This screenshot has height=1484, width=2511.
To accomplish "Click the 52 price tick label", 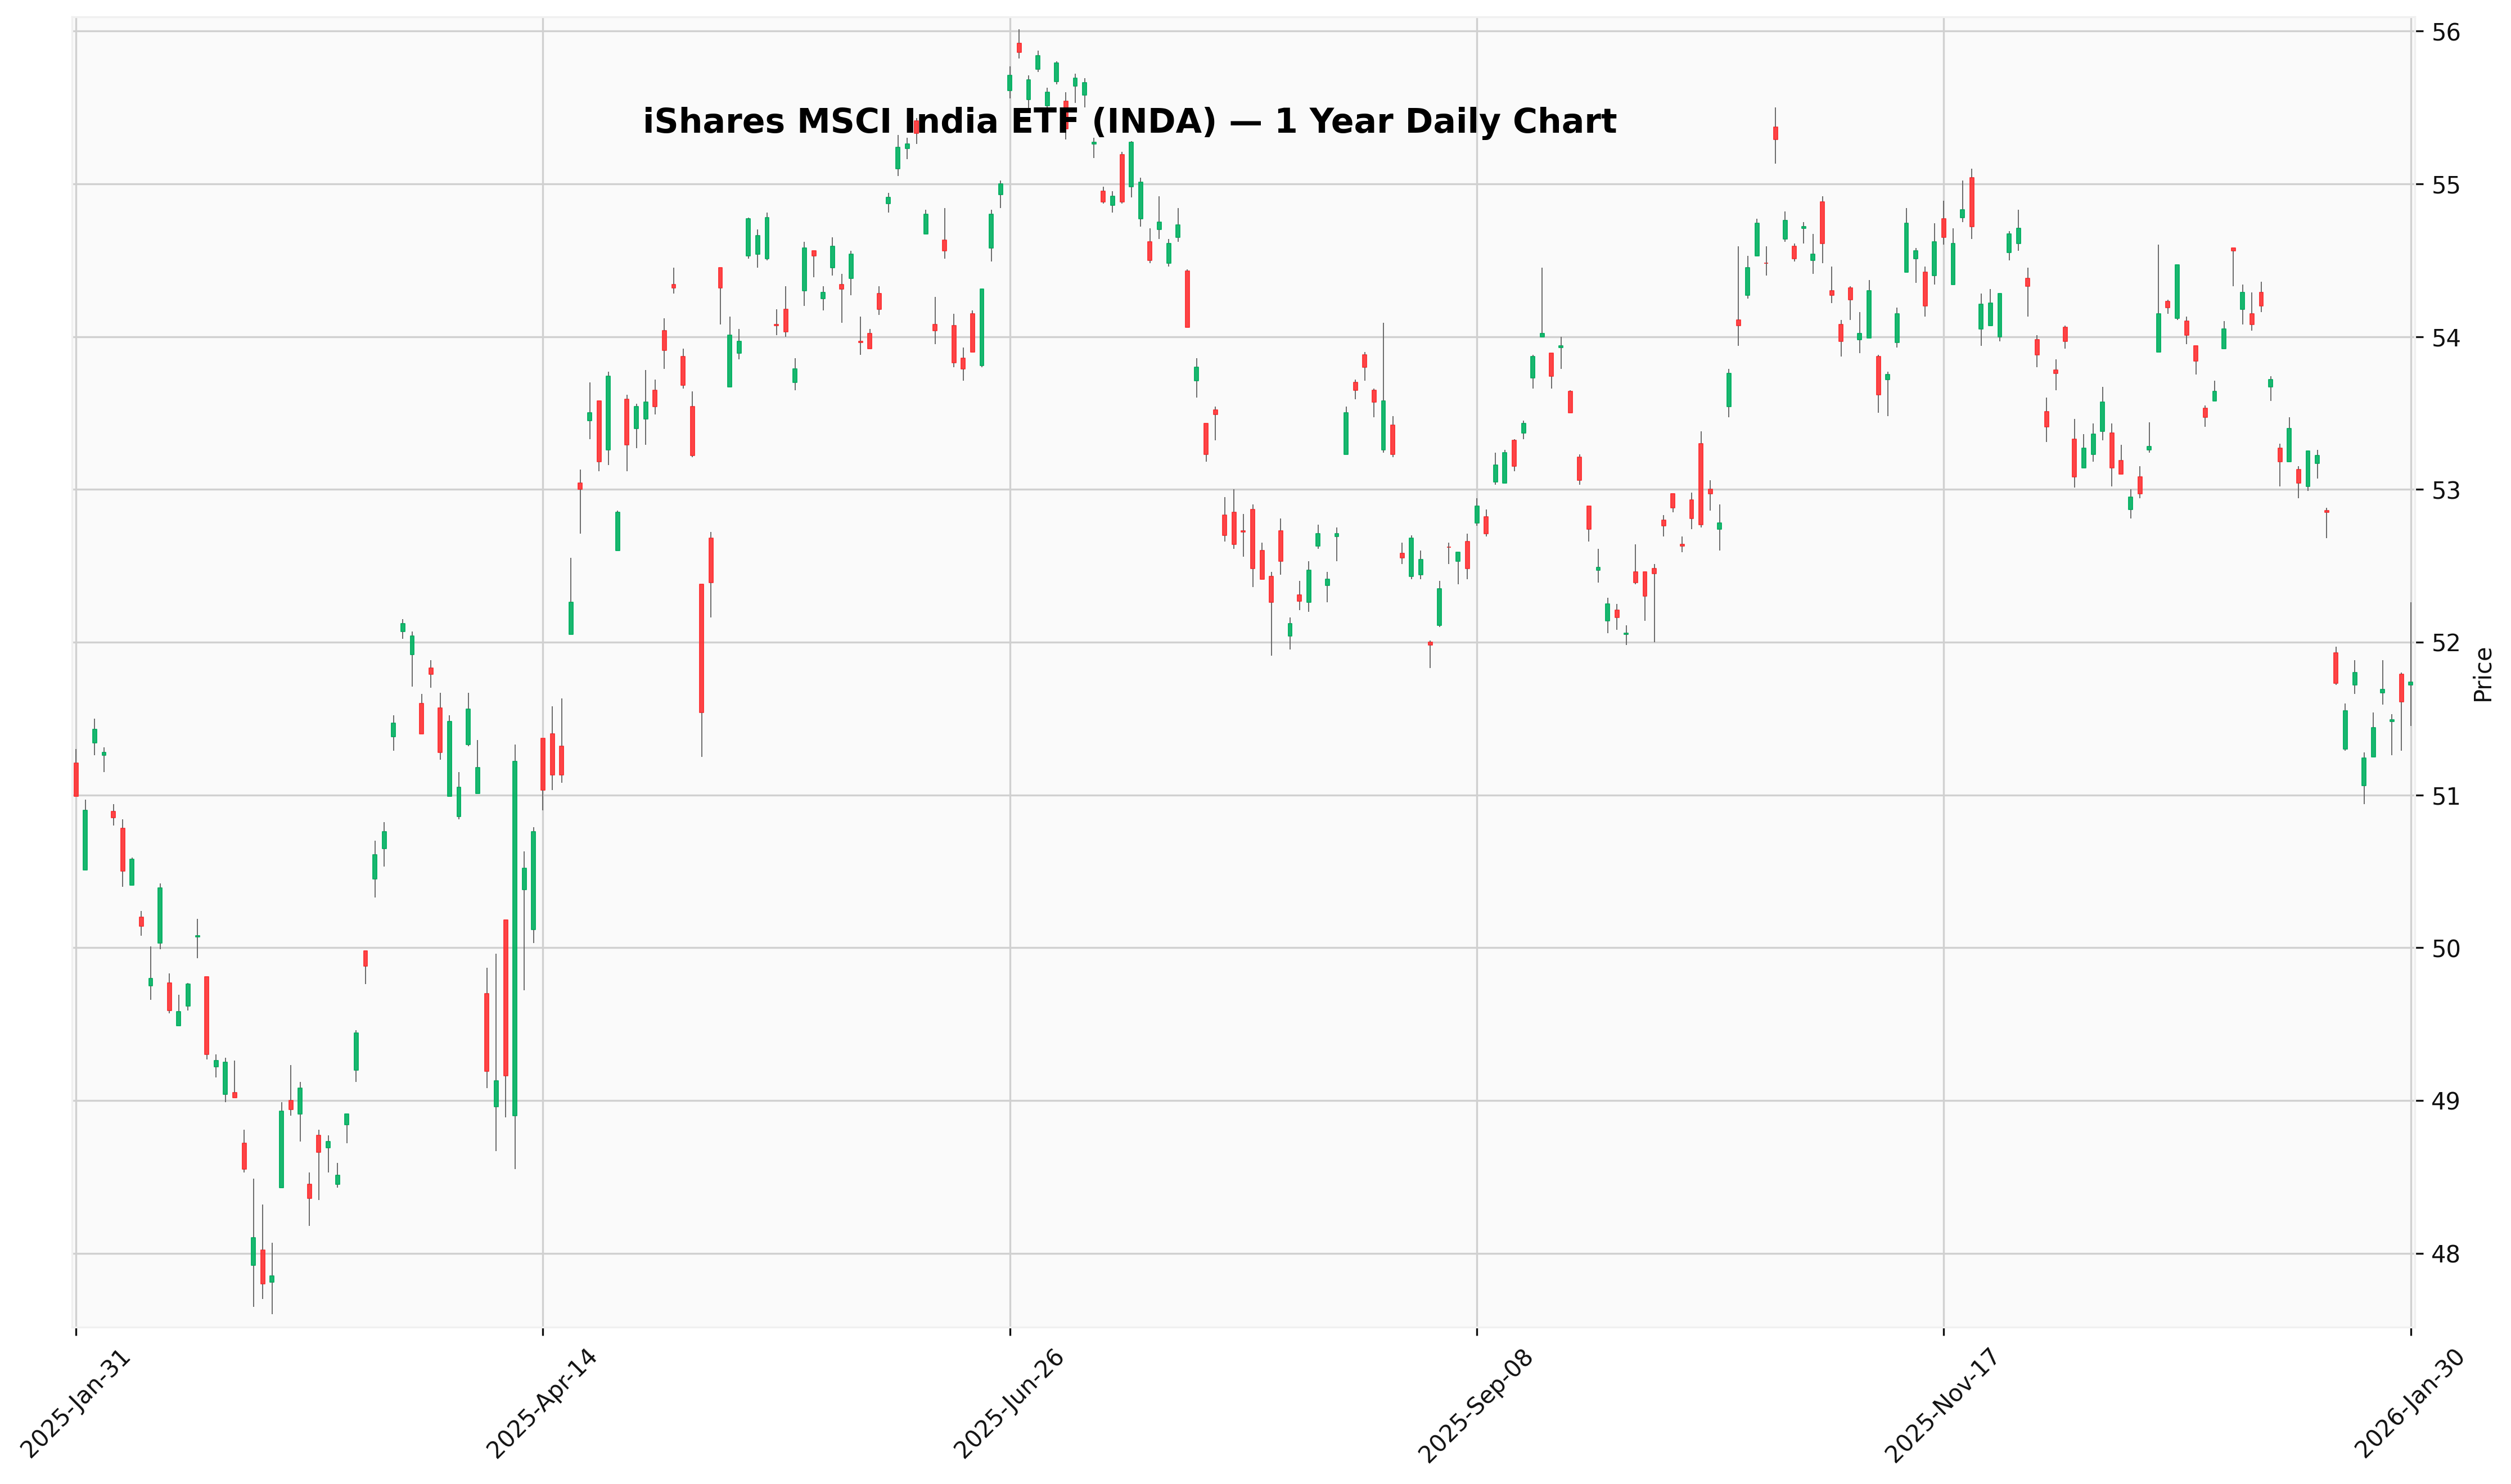I will (2447, 643).
